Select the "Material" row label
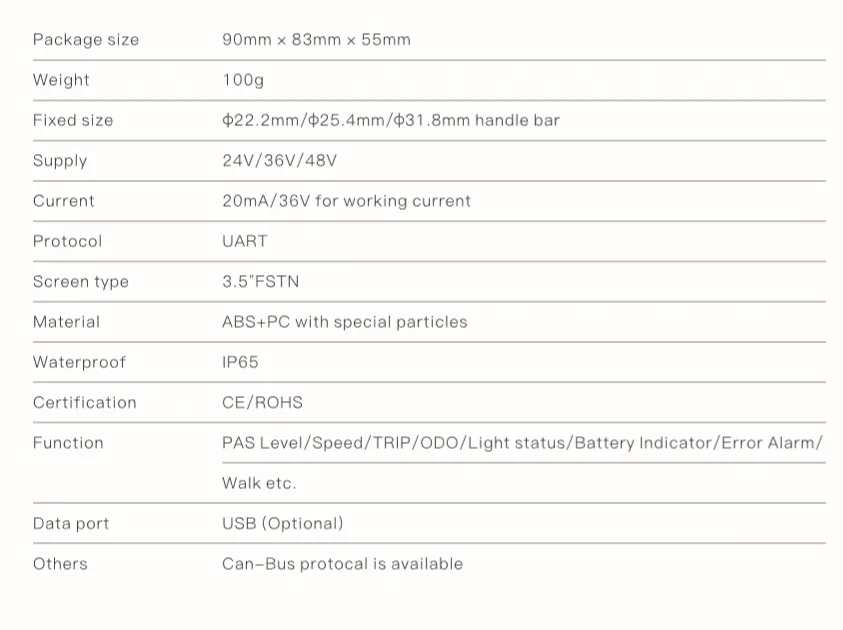This screenshot has width=843, height=630. pyautogui.click(x=66, y=322)
